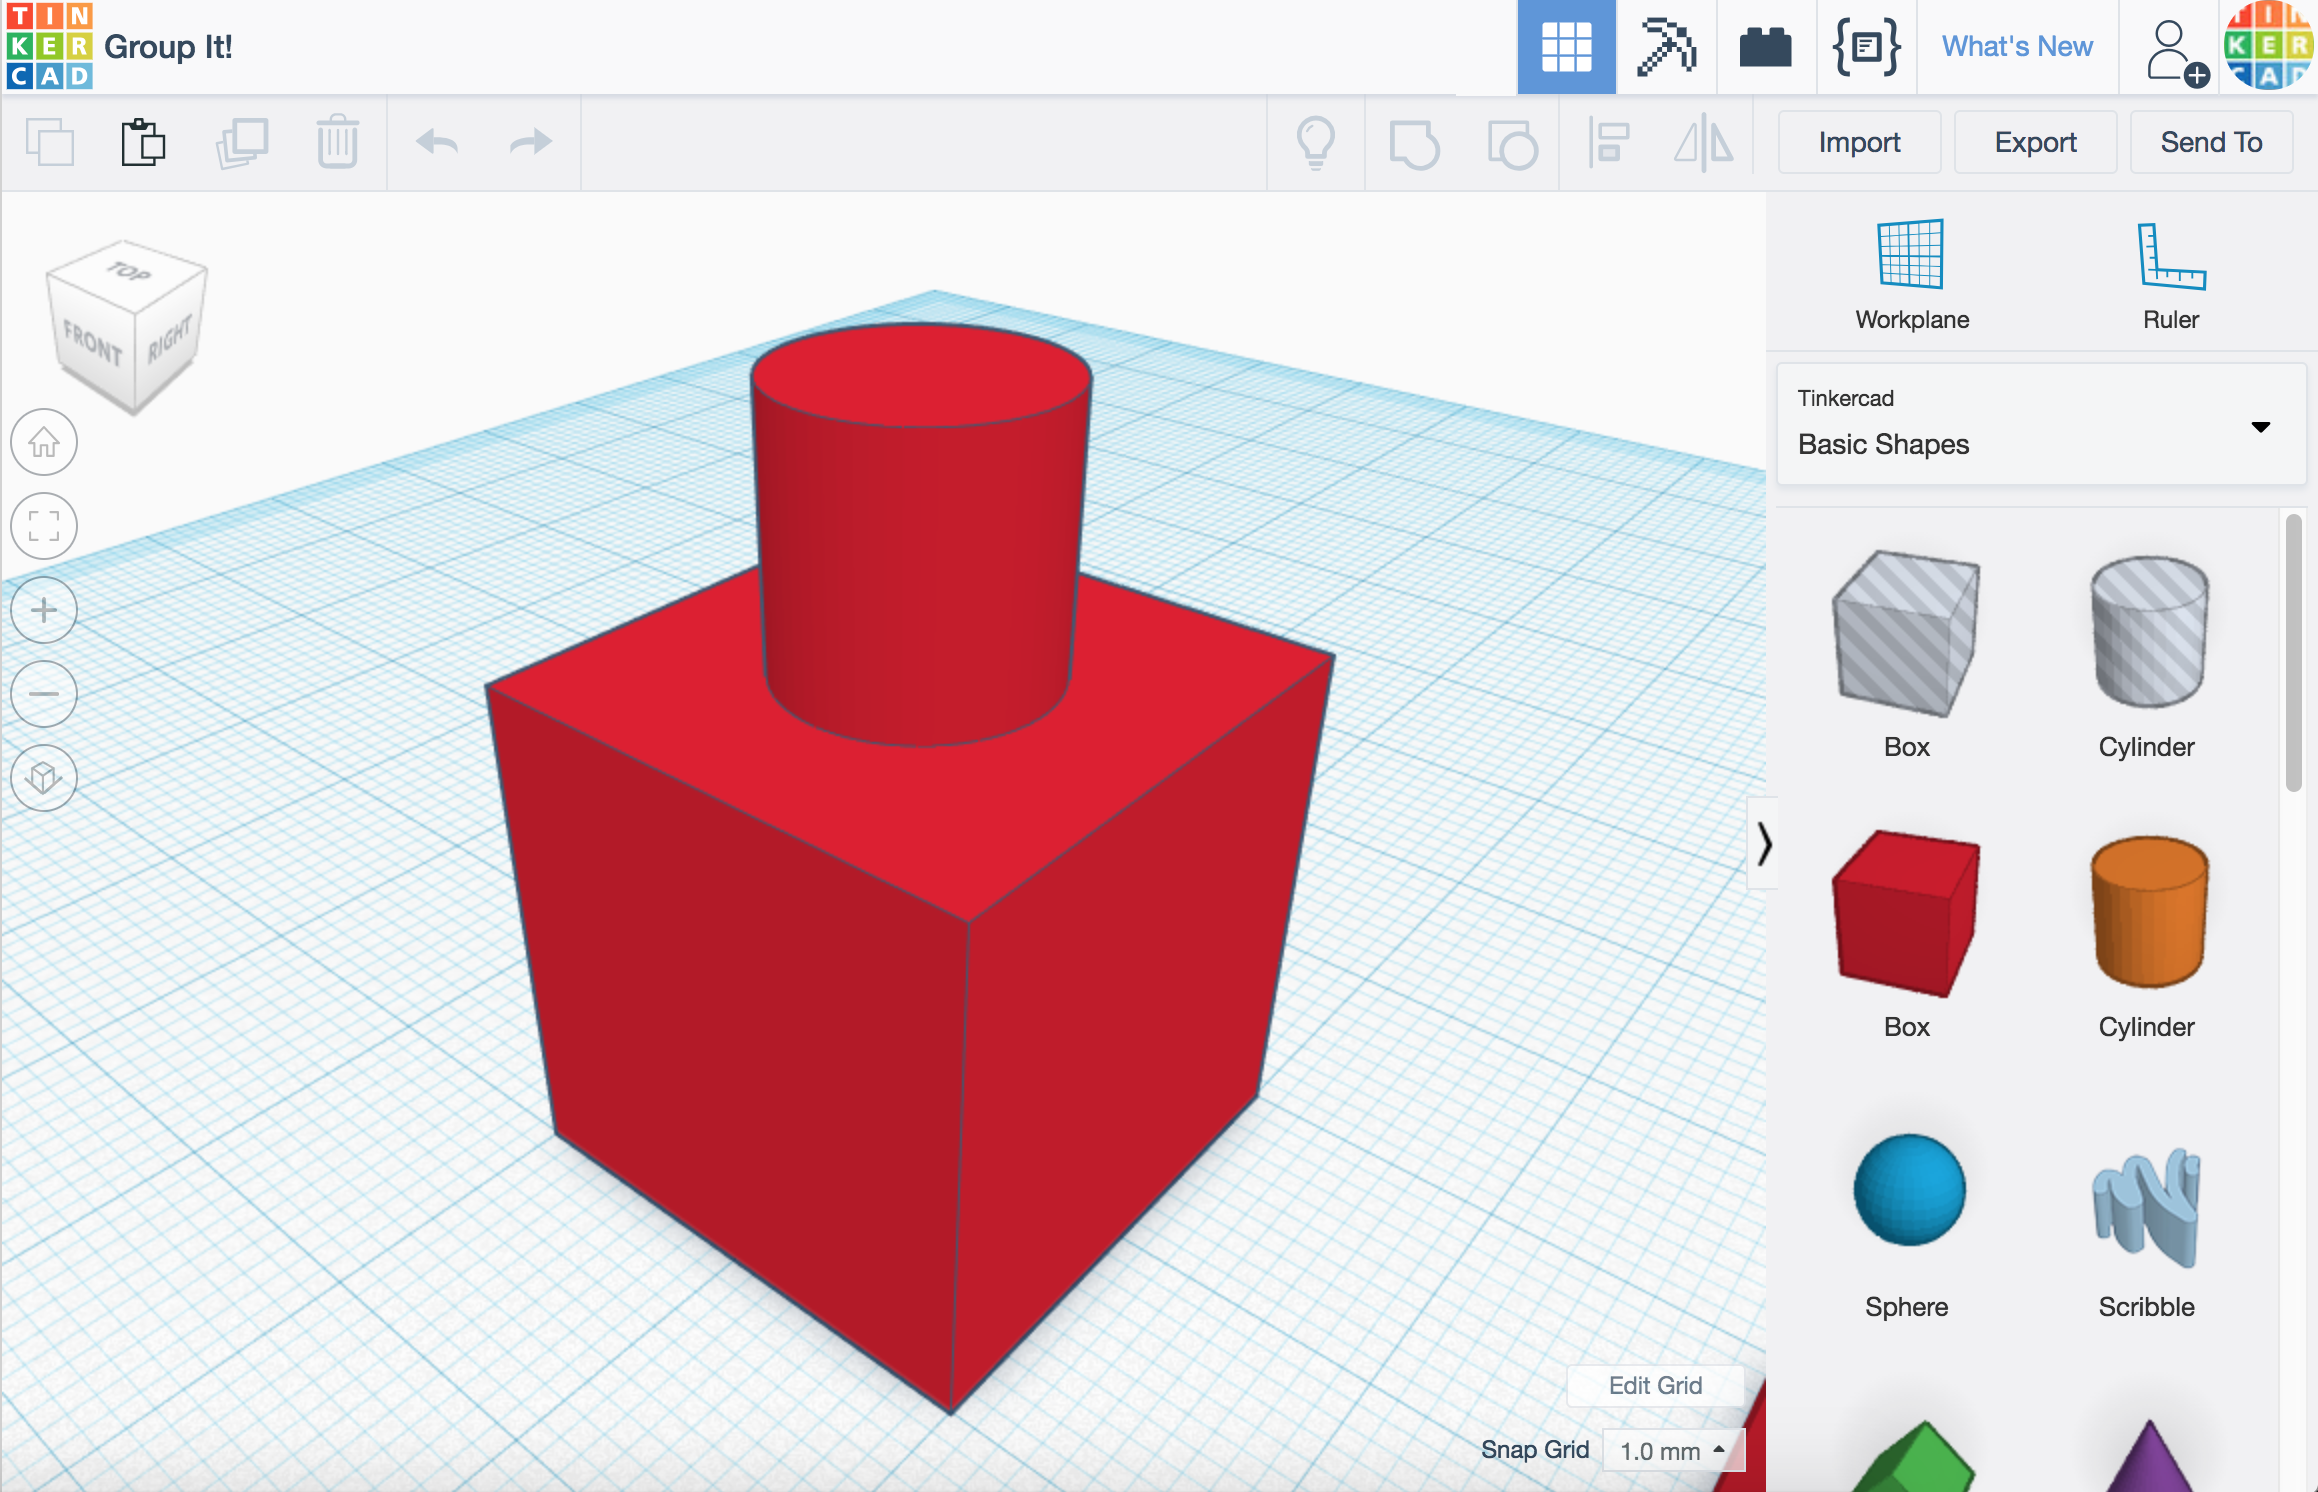Click the Tinkercad logo to go home

click(49, 46)
